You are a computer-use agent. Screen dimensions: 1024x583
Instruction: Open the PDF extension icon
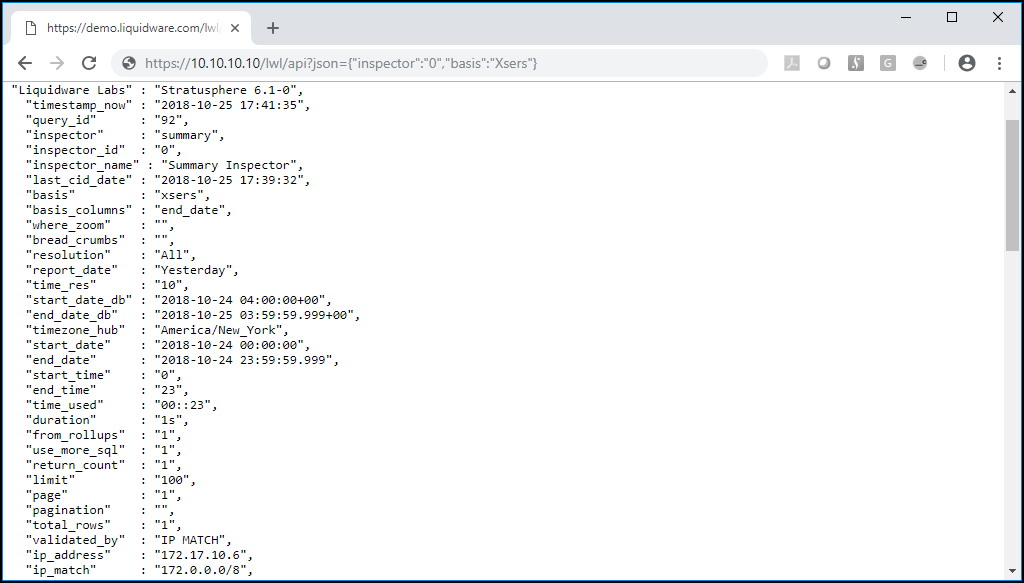792,63
